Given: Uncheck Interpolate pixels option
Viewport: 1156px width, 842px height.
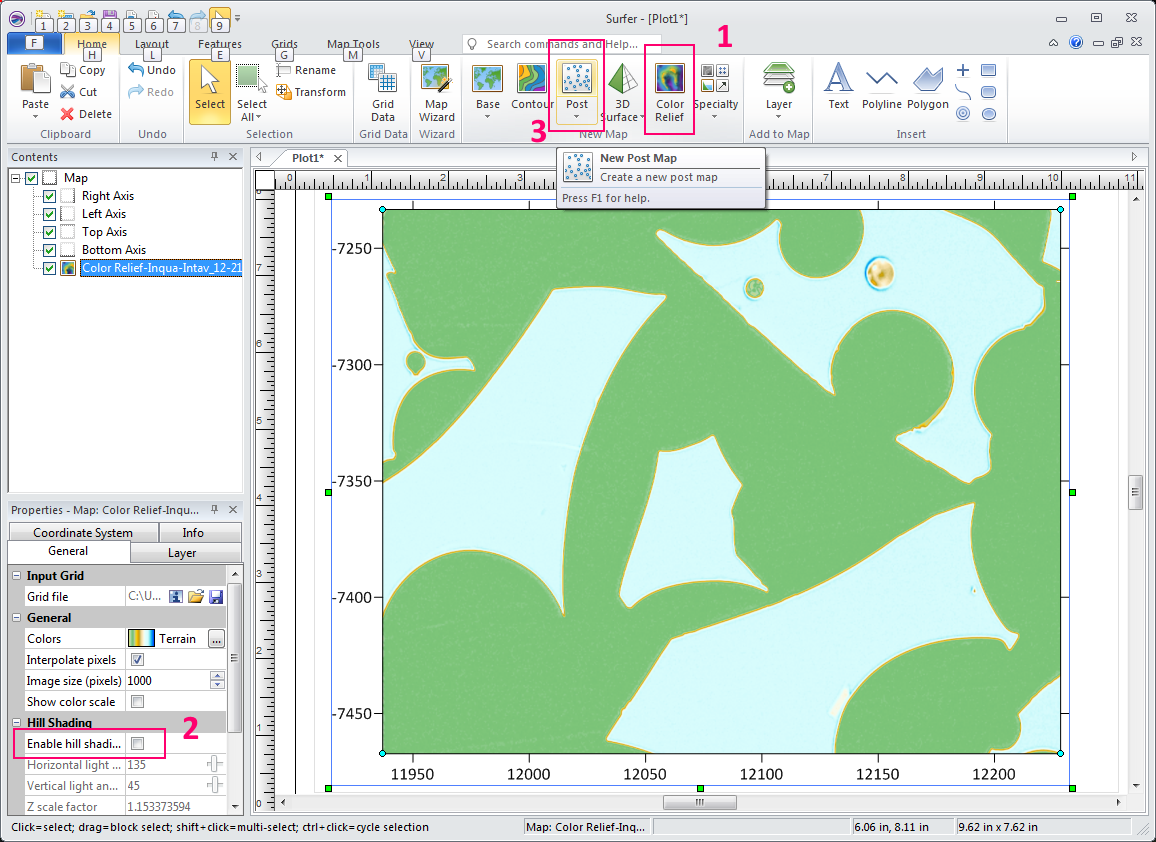Looking at the screenshot, I should coord(138,660).
